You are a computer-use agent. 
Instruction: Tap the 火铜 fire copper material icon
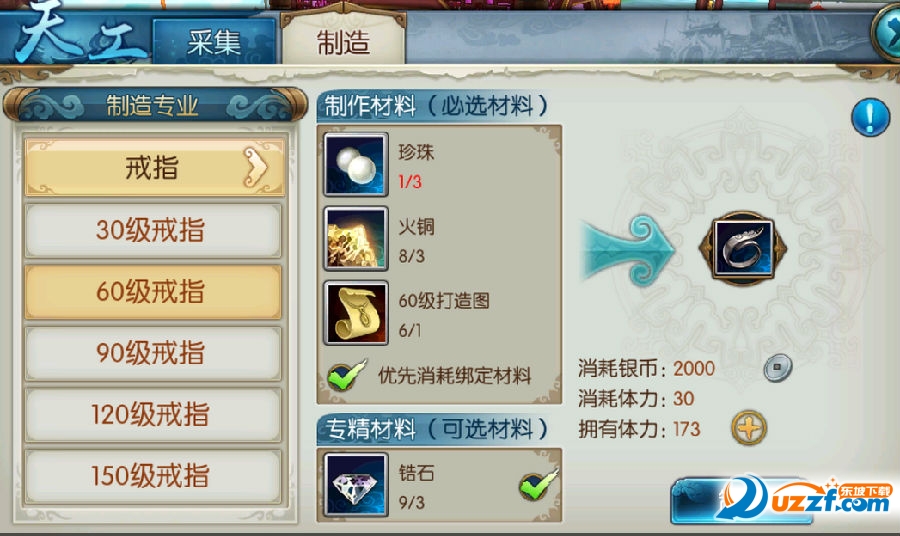(x=355, y=238)
